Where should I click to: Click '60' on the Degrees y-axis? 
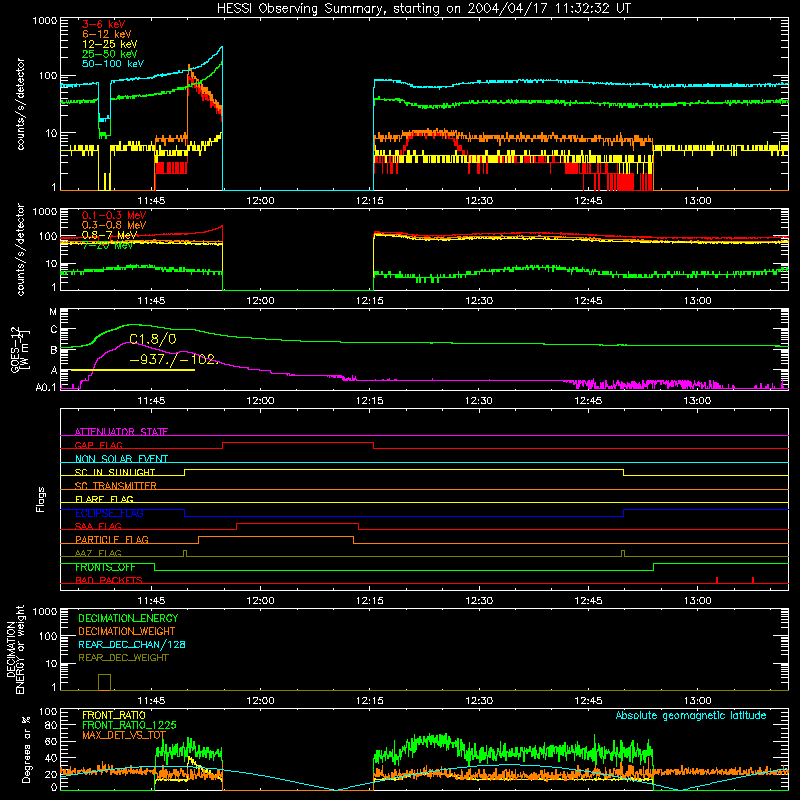click(51, 741)
